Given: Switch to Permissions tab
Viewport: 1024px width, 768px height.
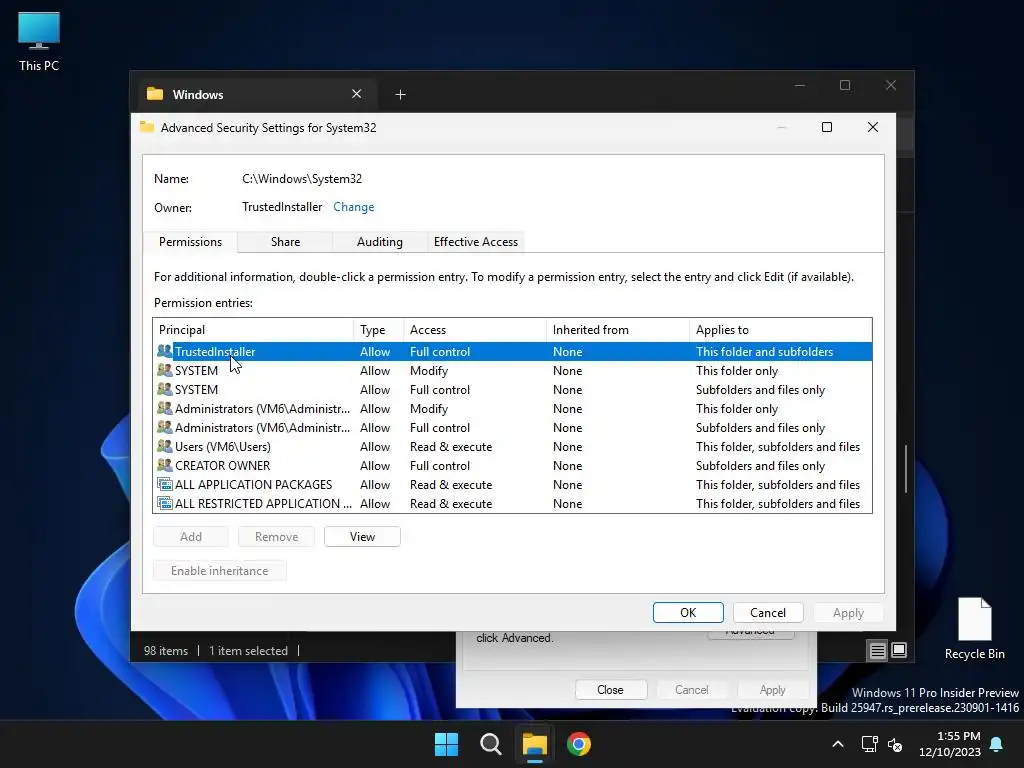Looking at the screenshot, I should pos(190,242).
